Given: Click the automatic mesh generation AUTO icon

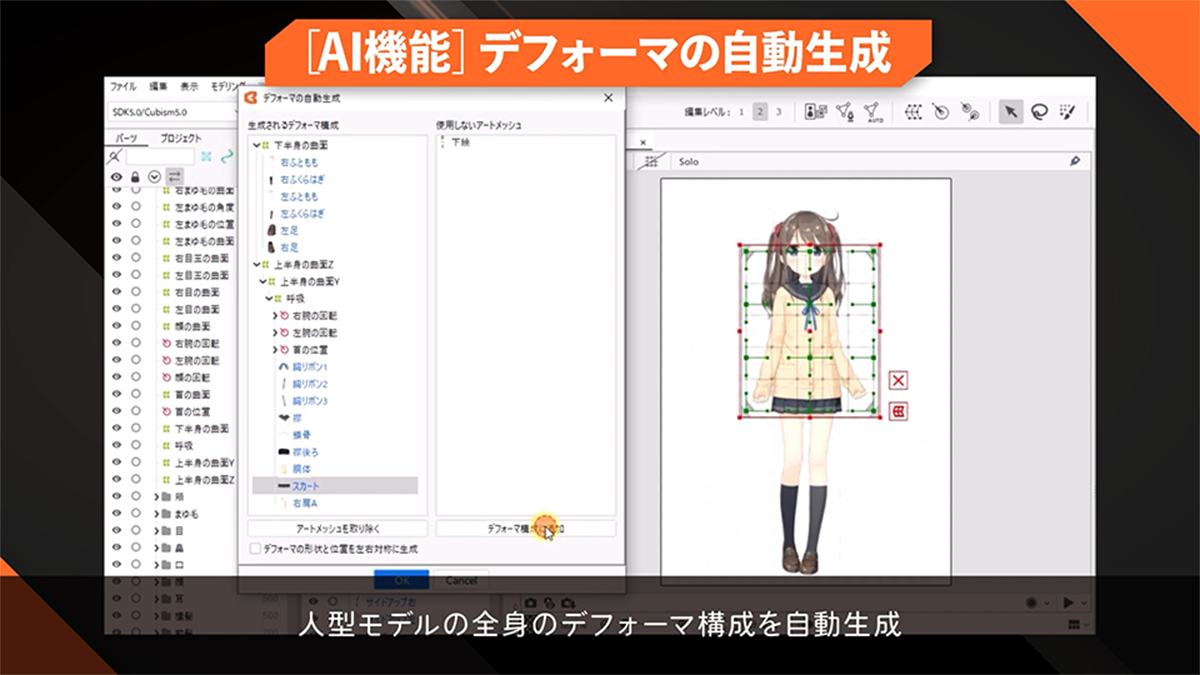Looking at the screenshot, I should (x=875, y=112).
